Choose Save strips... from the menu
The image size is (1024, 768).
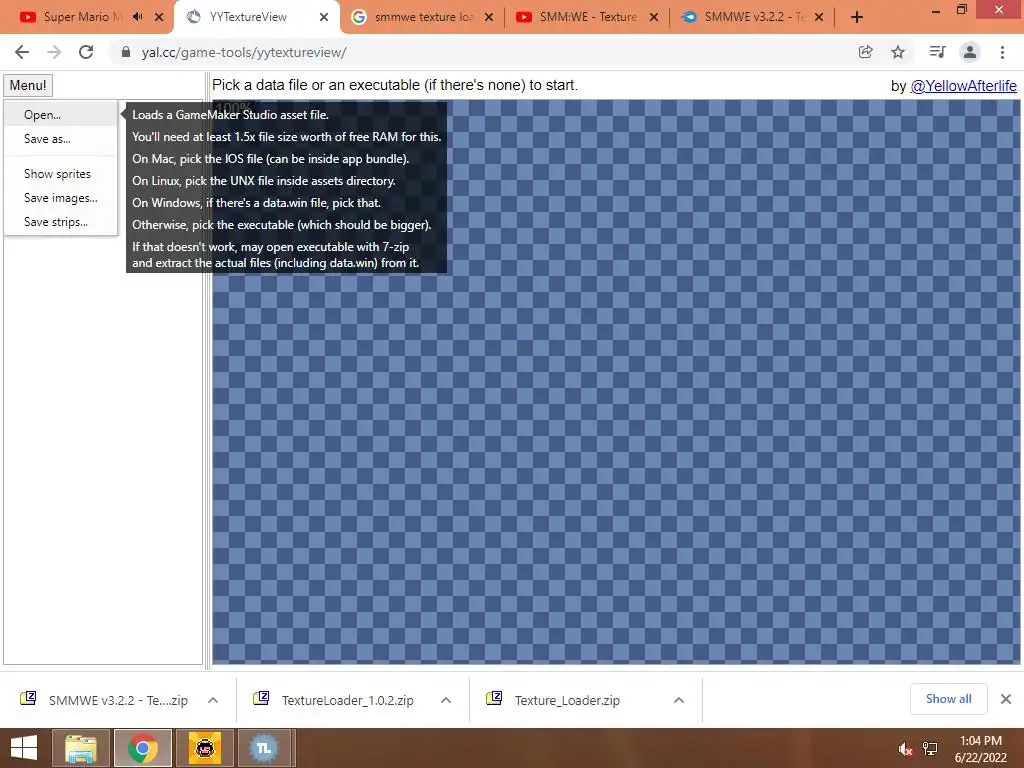click(x=60, y=222)
